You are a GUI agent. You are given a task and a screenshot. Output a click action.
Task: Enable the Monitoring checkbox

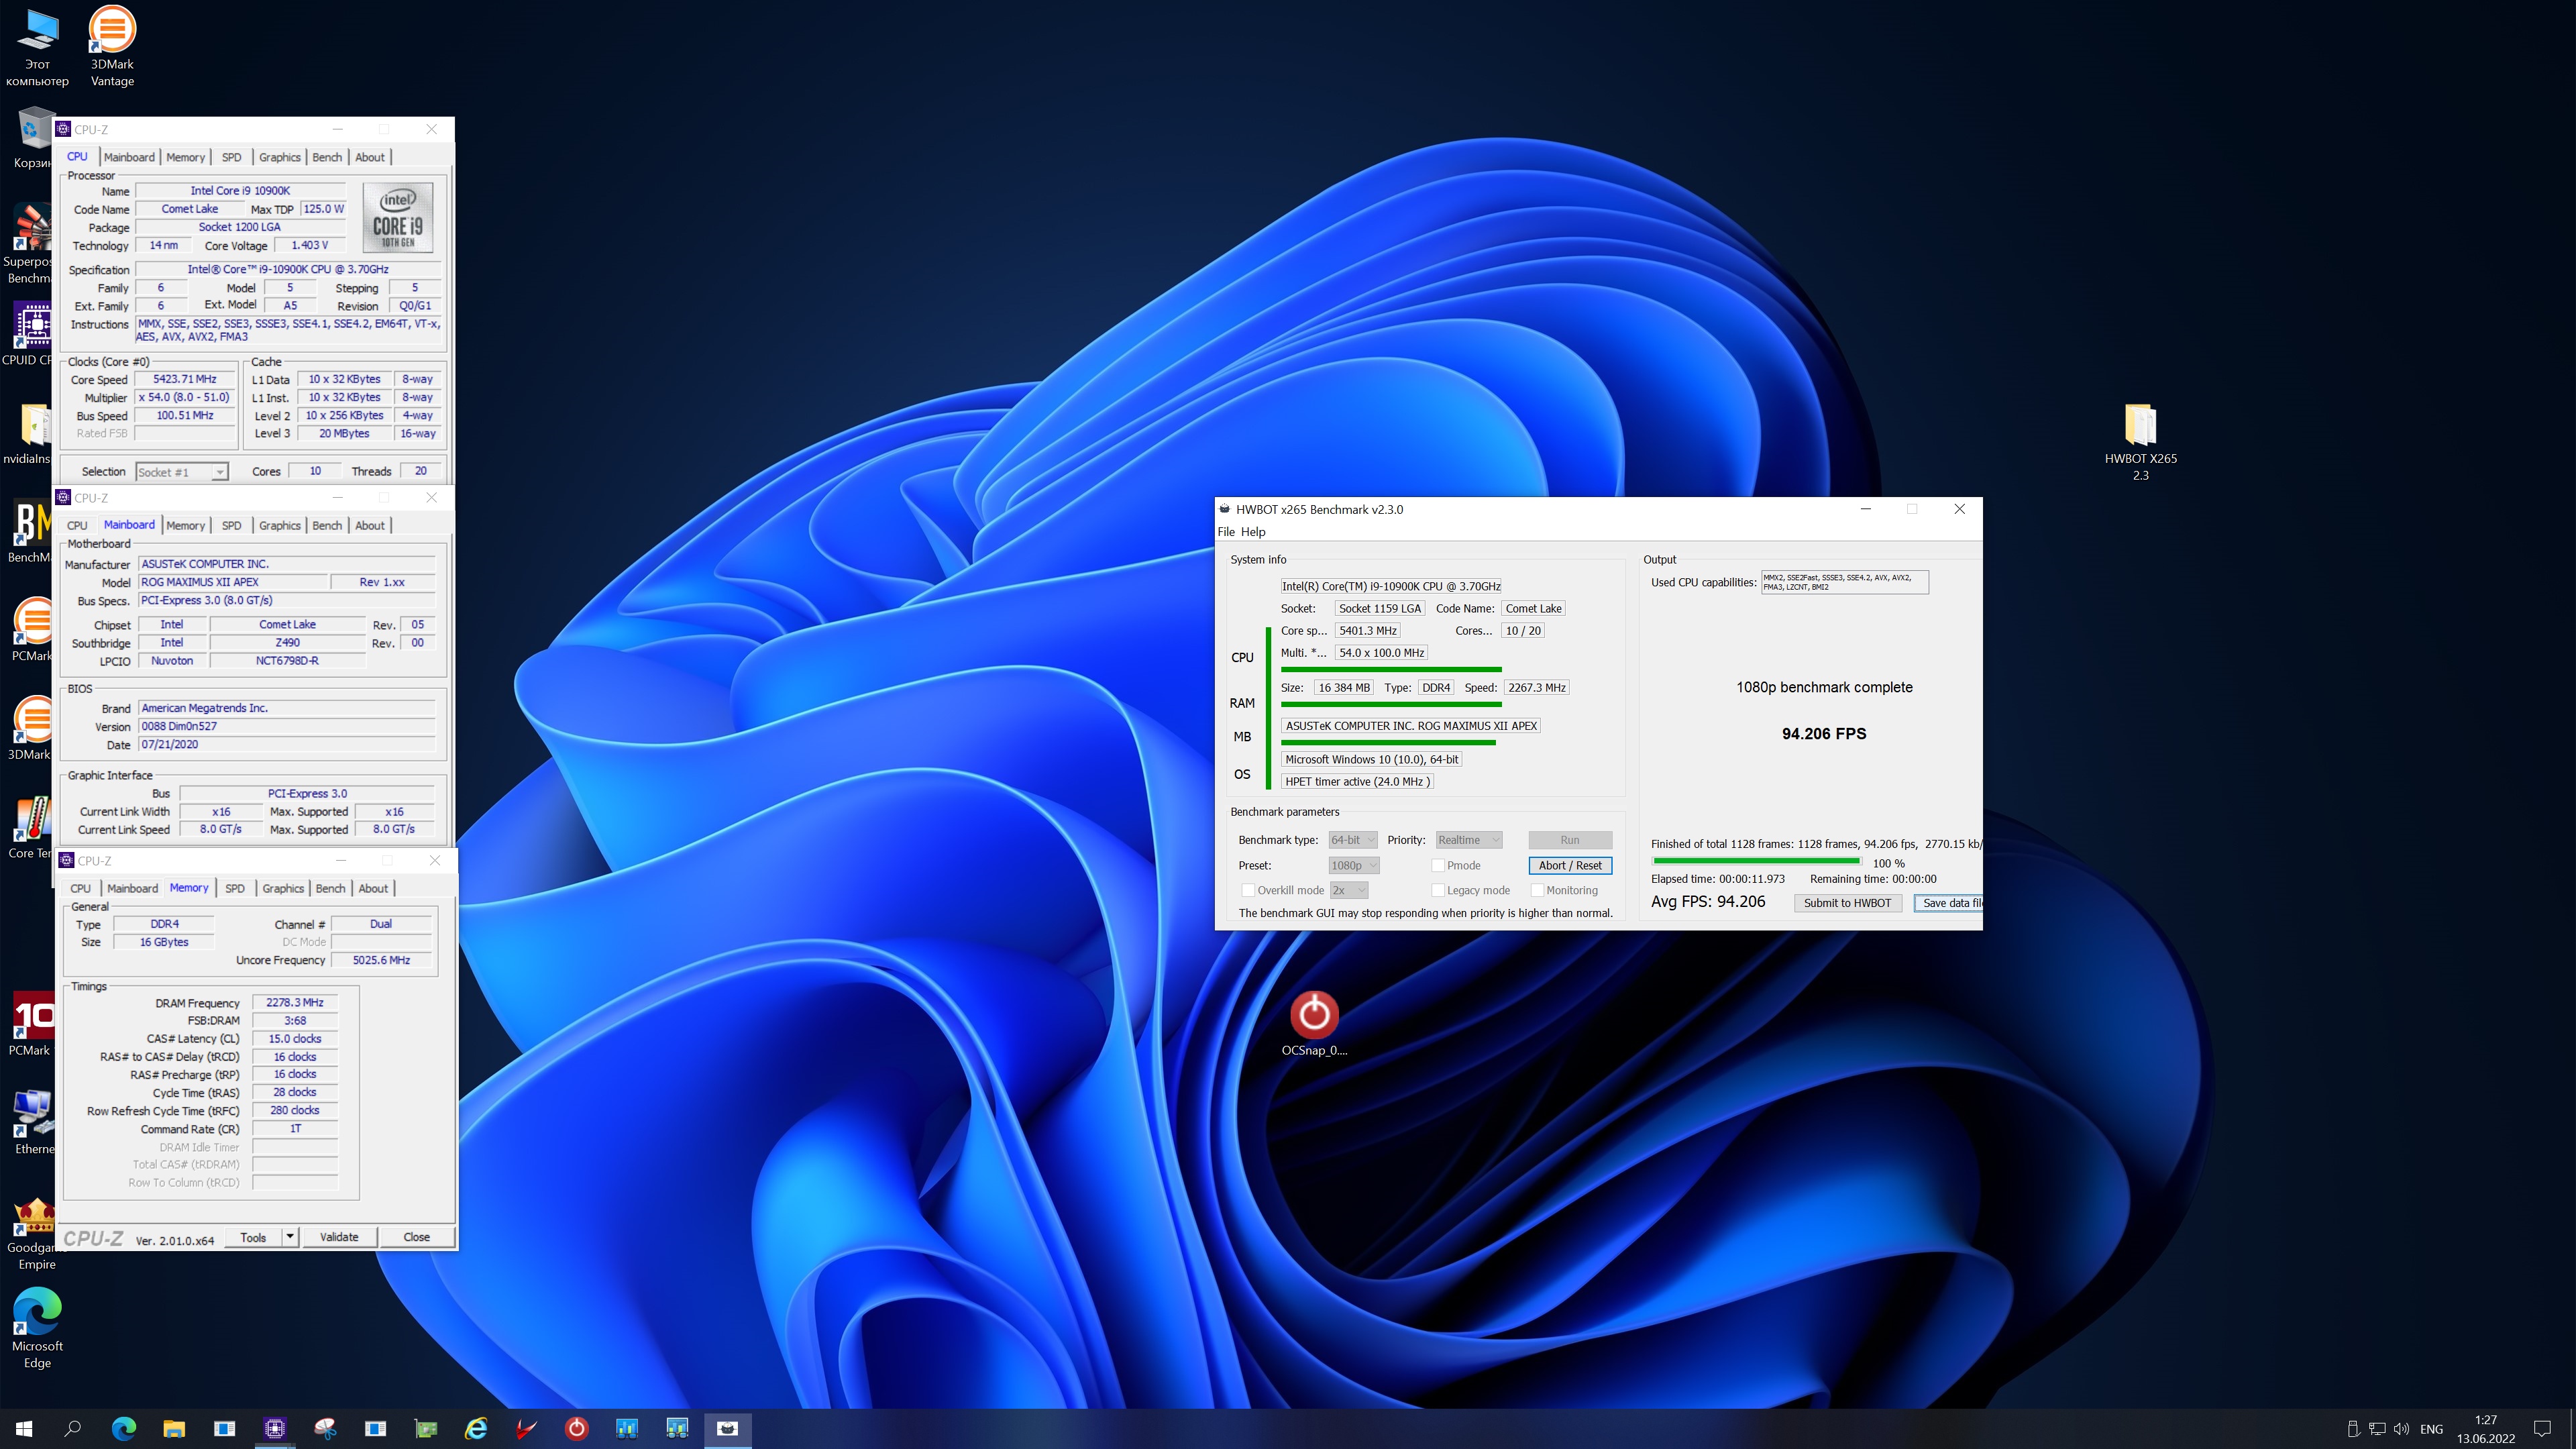pos(1538,890)
